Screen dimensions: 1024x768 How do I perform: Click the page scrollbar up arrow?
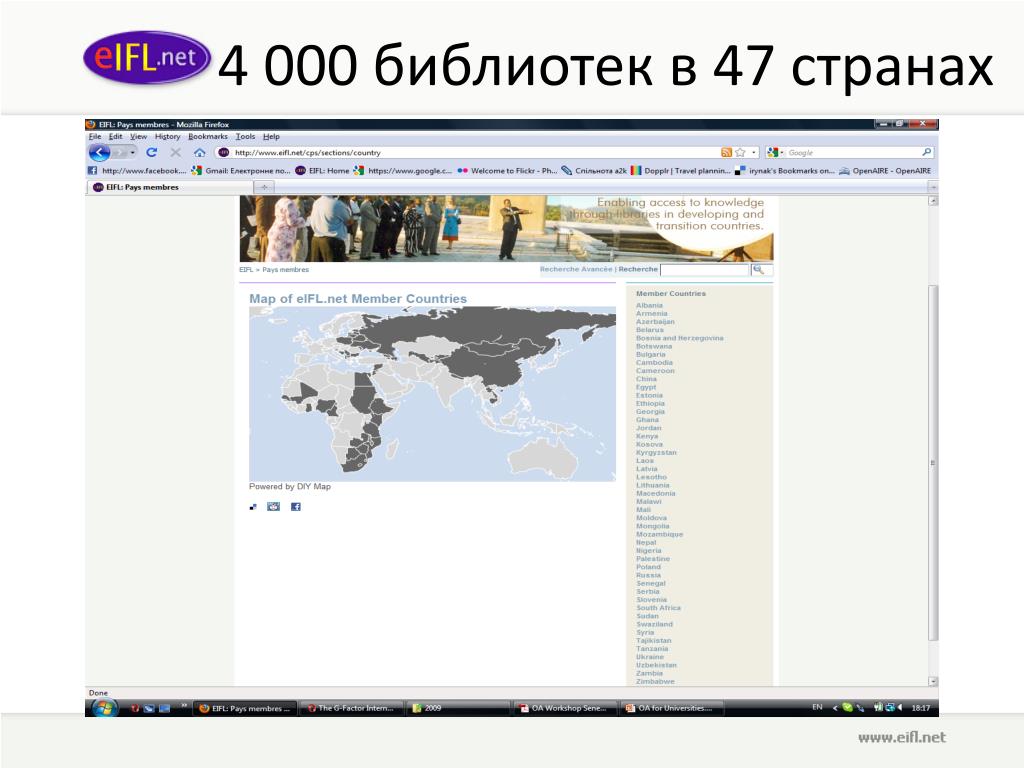(933, 200)
